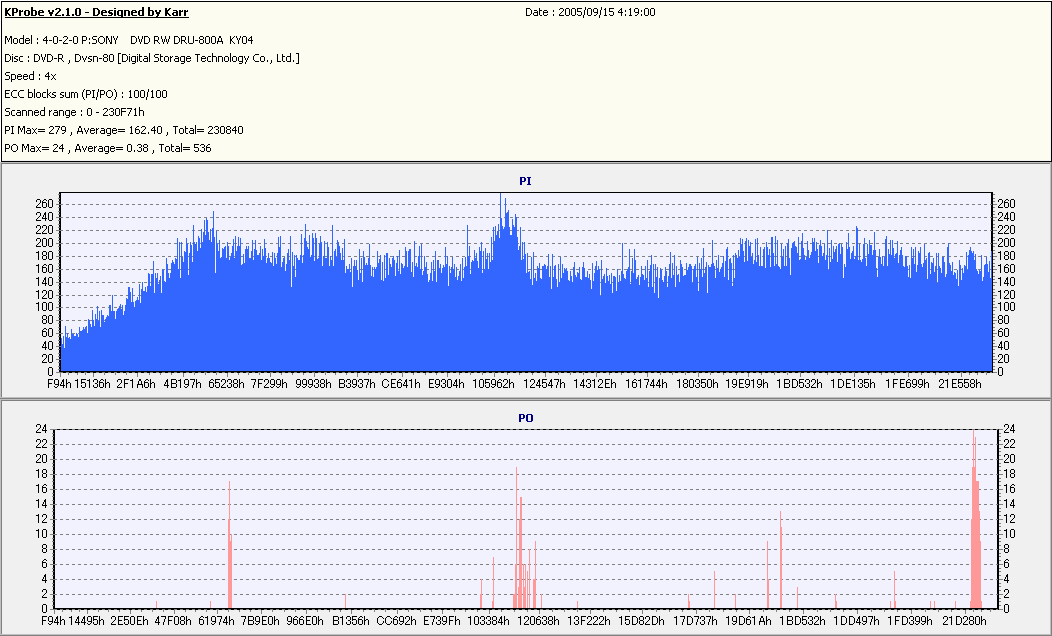Click the ECC blocks sum line
The height and width of the screenshot is (636, 1052).
coord(86,94)
